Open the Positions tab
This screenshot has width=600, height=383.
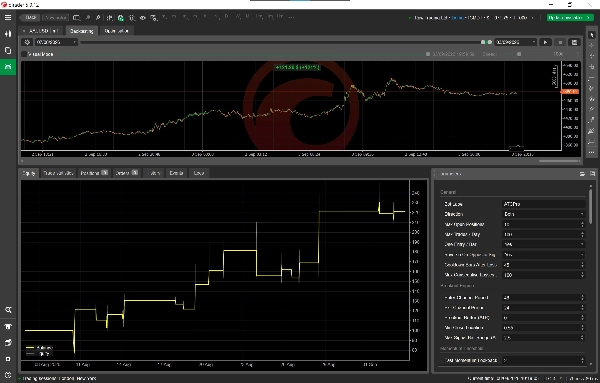94,173
